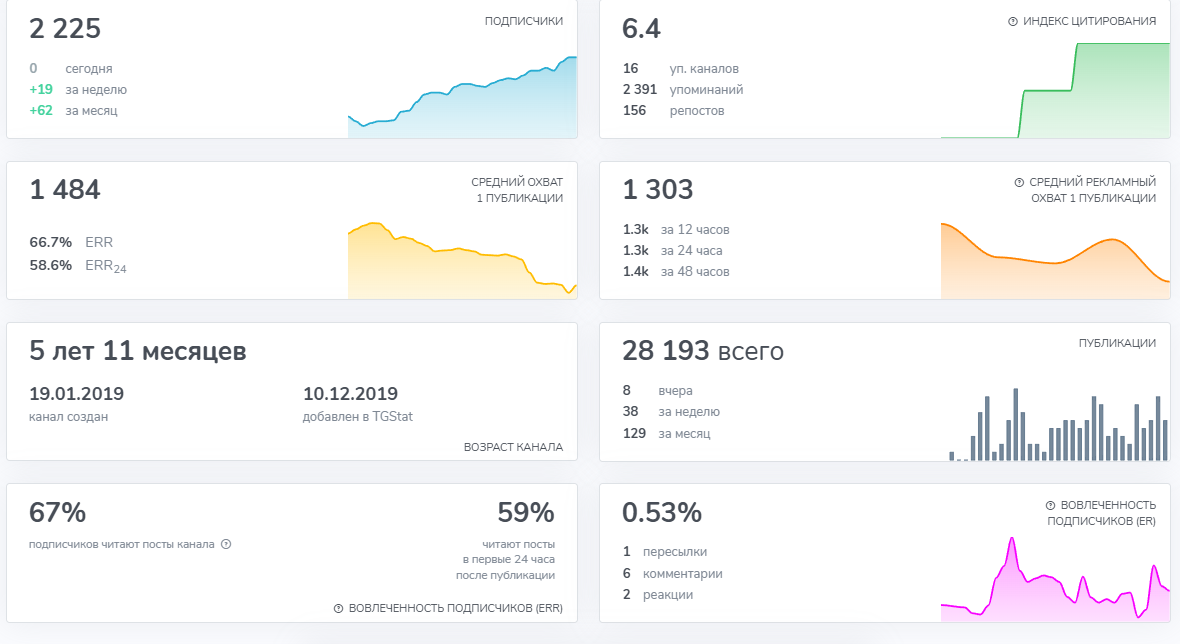Click help icon before Вовлеченность подписчиков (ERR)
1180x644 pixels.
point(338,608)
